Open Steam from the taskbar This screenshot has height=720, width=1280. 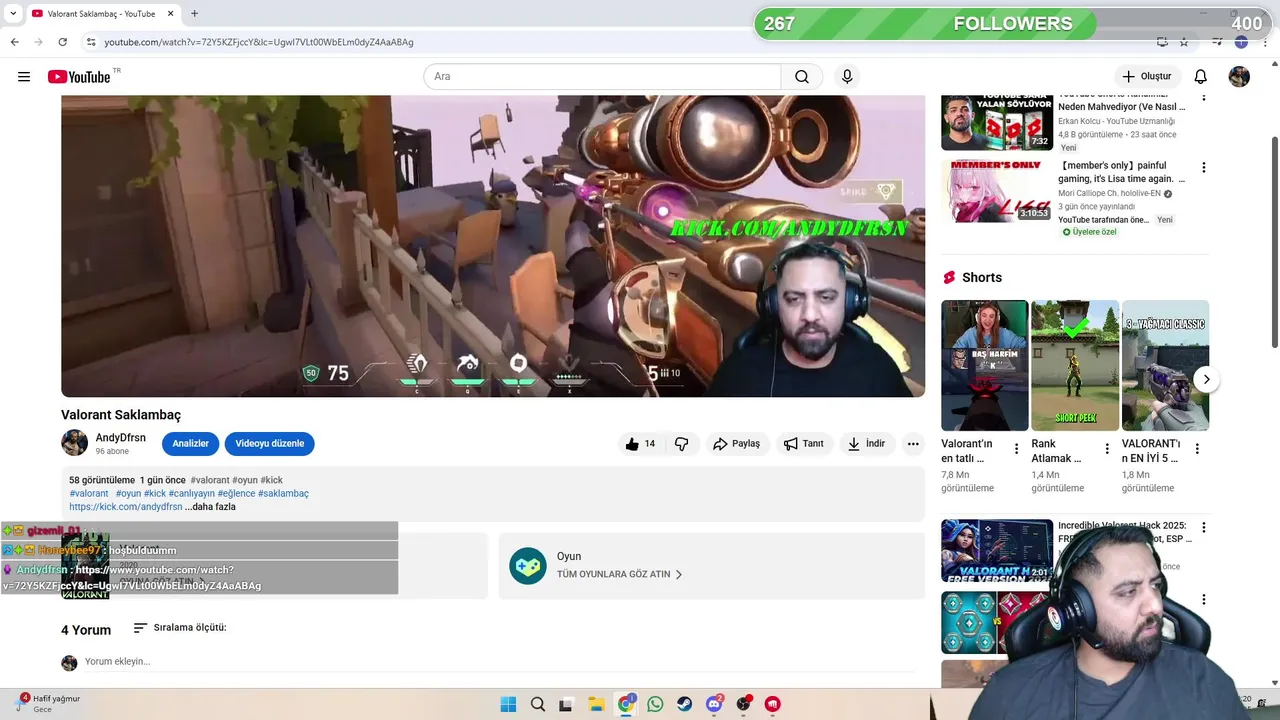tap(685, 704)
